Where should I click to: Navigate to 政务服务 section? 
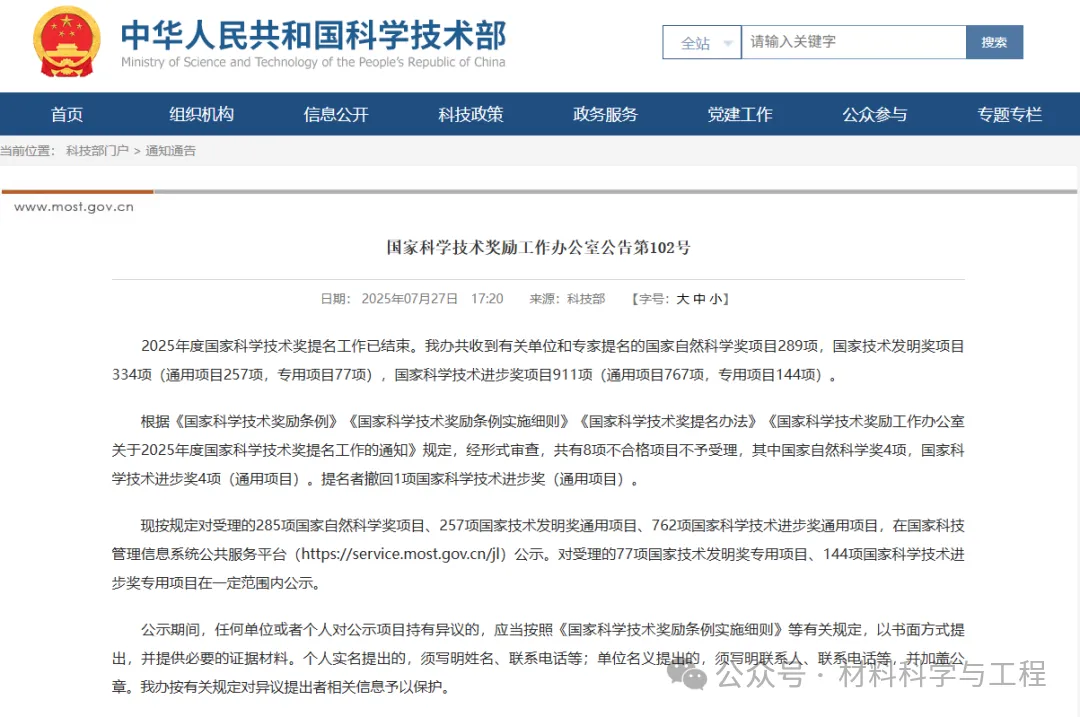click(605, 114)
